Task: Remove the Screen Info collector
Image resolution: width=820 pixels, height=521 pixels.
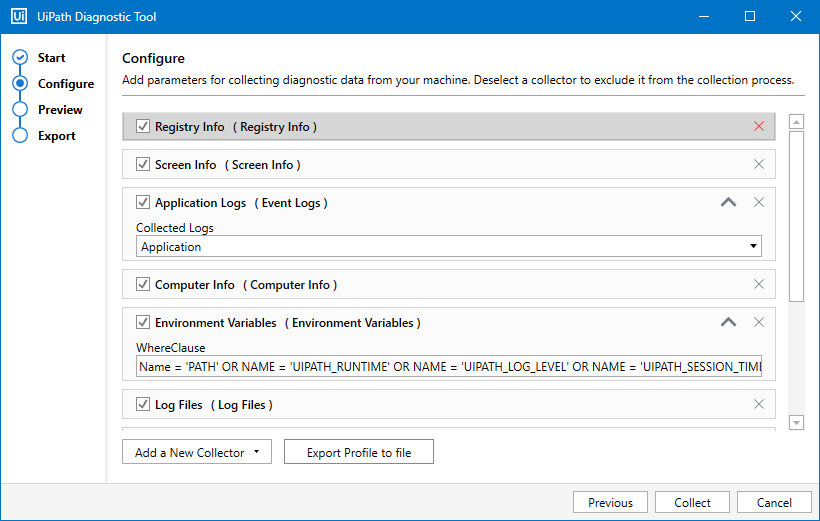Action: (x=758, y=164)
